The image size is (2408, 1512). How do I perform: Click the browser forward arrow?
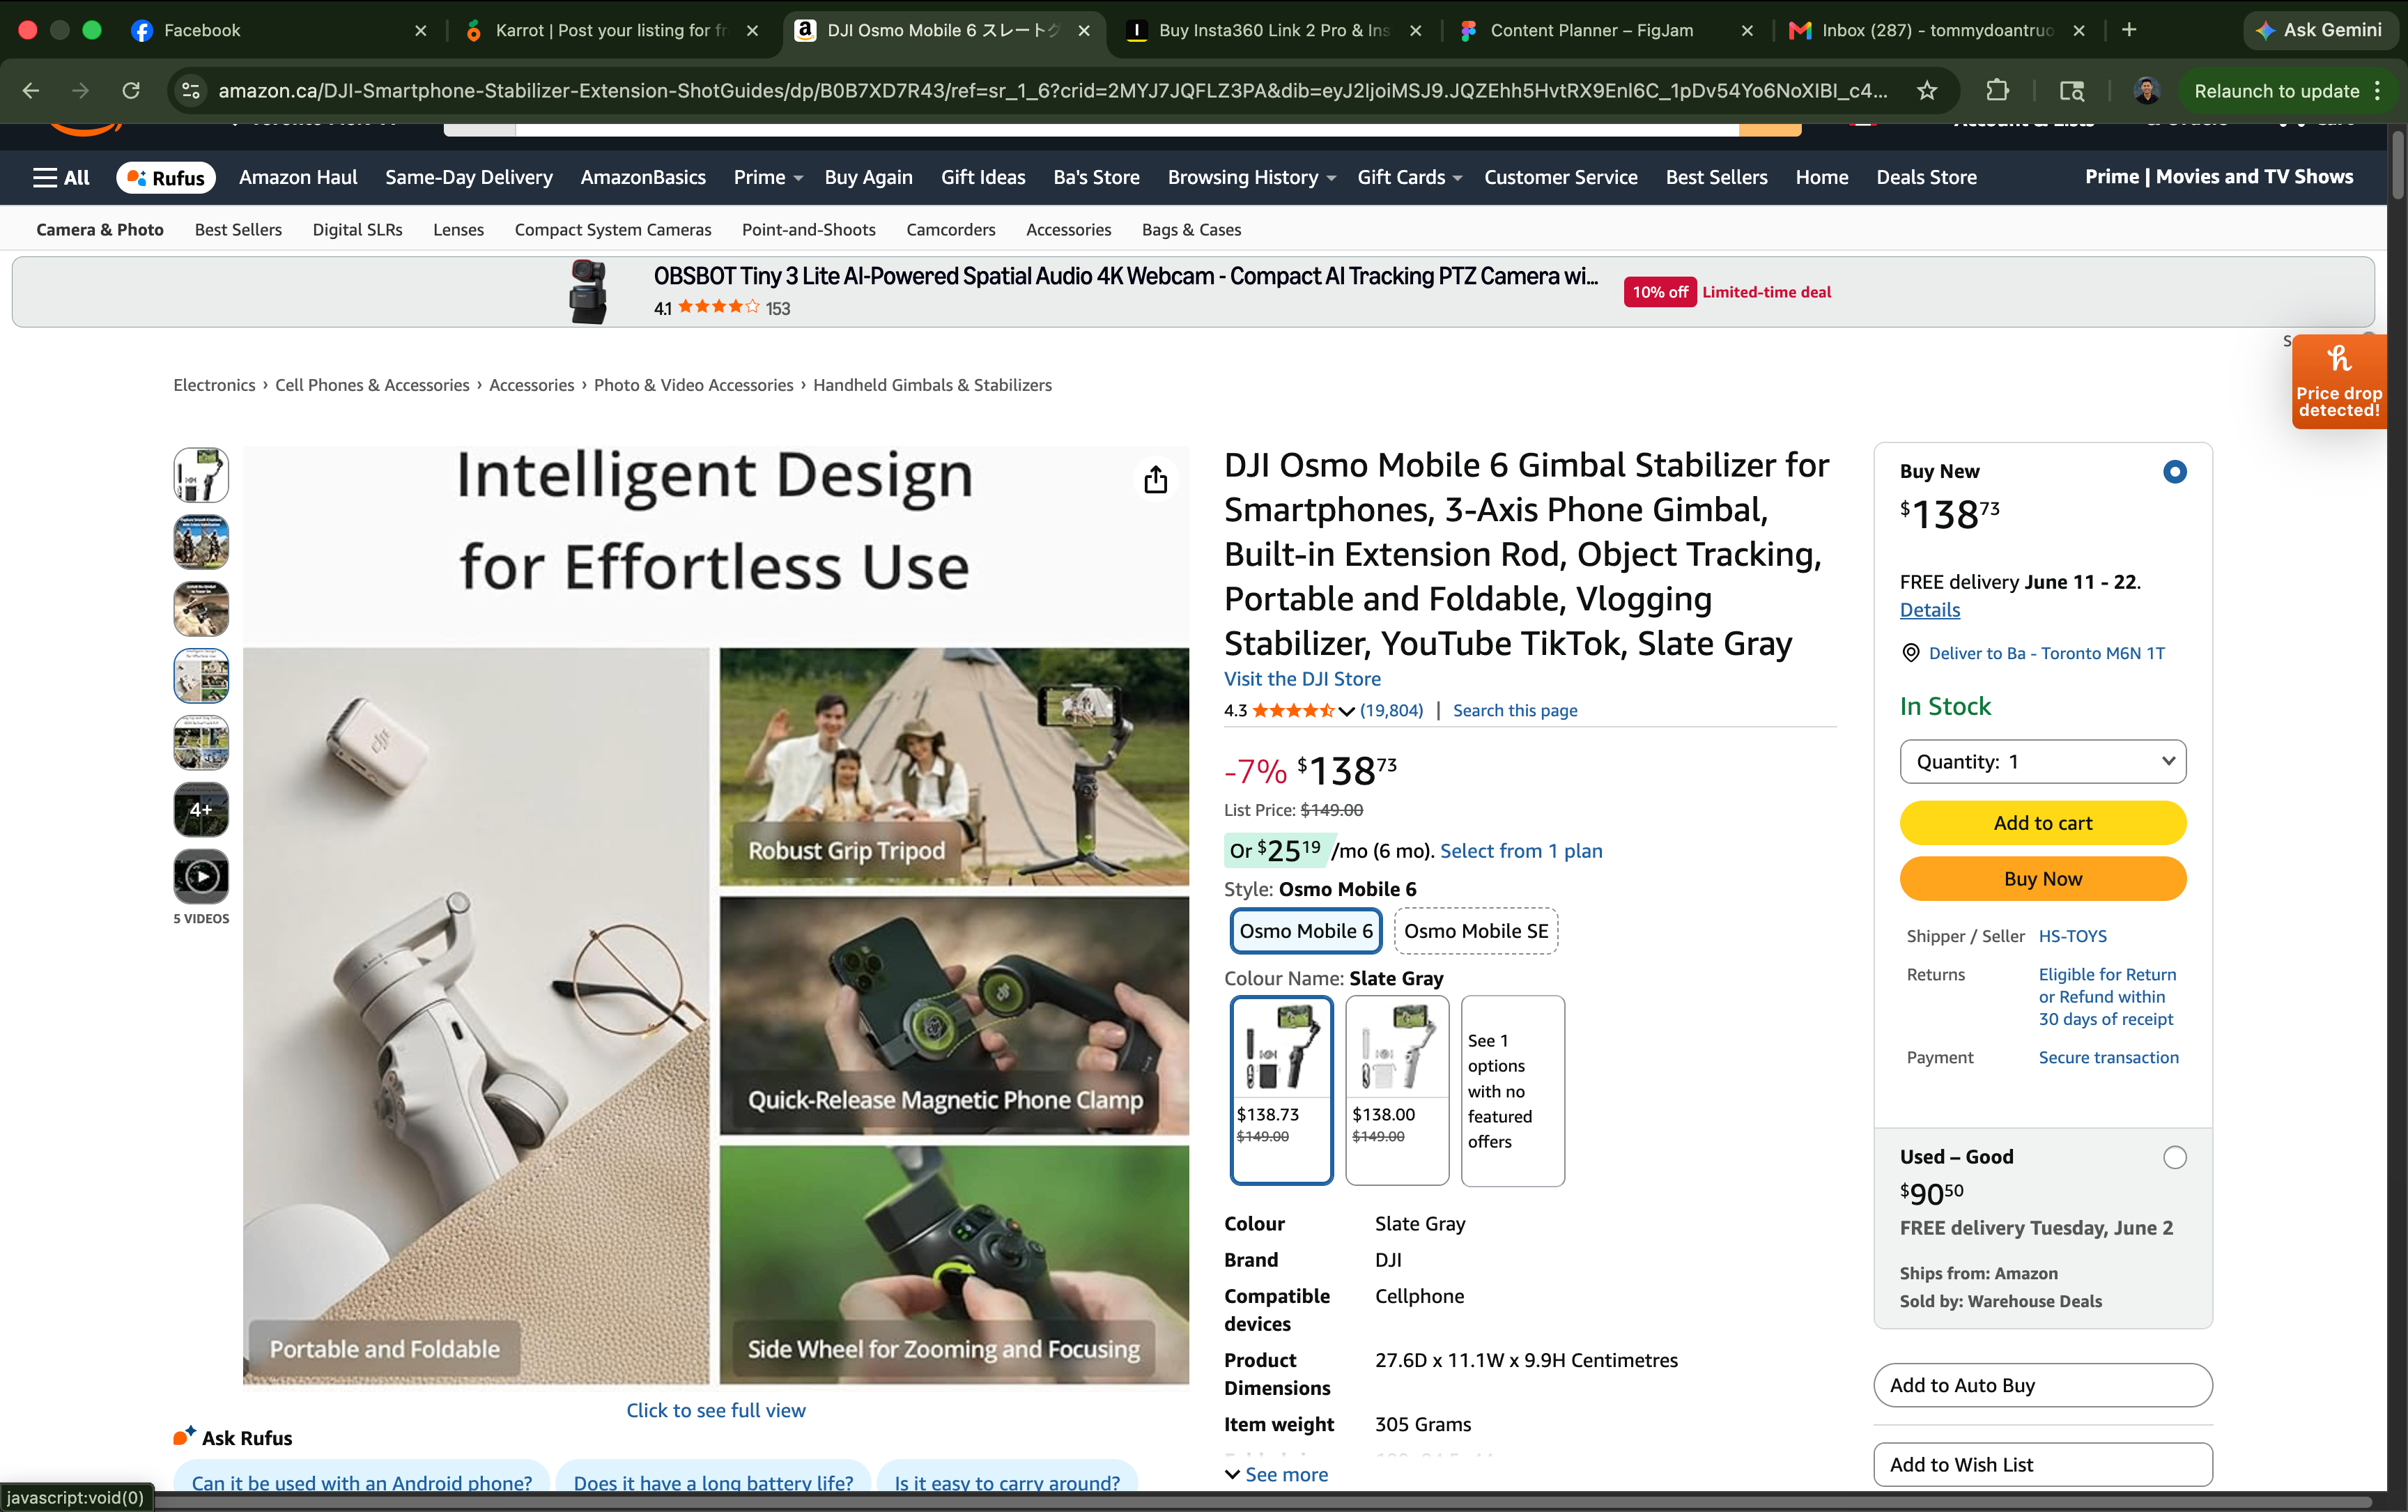coord(81,91)
